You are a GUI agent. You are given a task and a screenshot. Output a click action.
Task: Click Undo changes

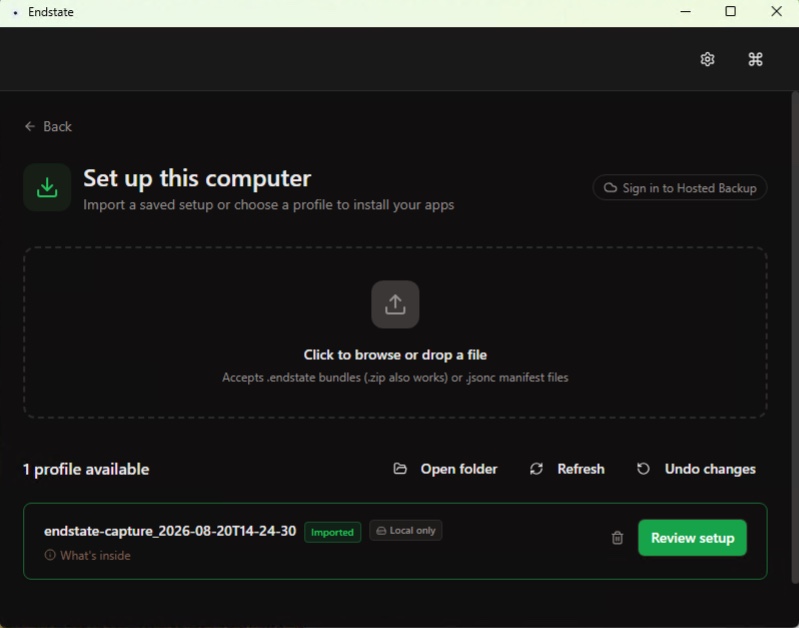tap(696, 469)
